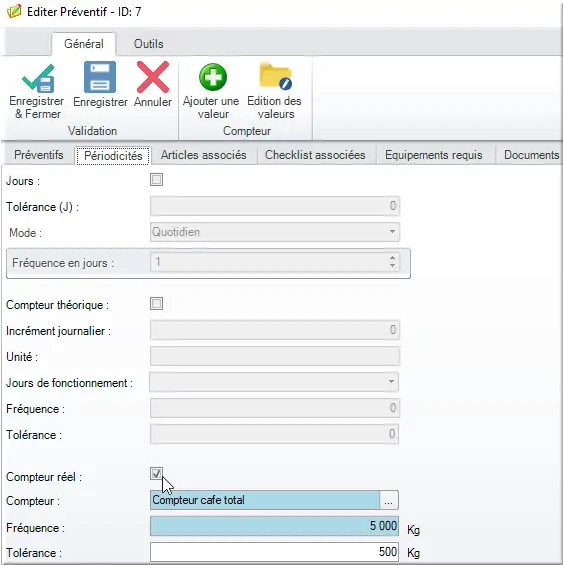Select the Equipements requis tab
The width and height of the screenshot is (563, 565).
coord(434,155)
